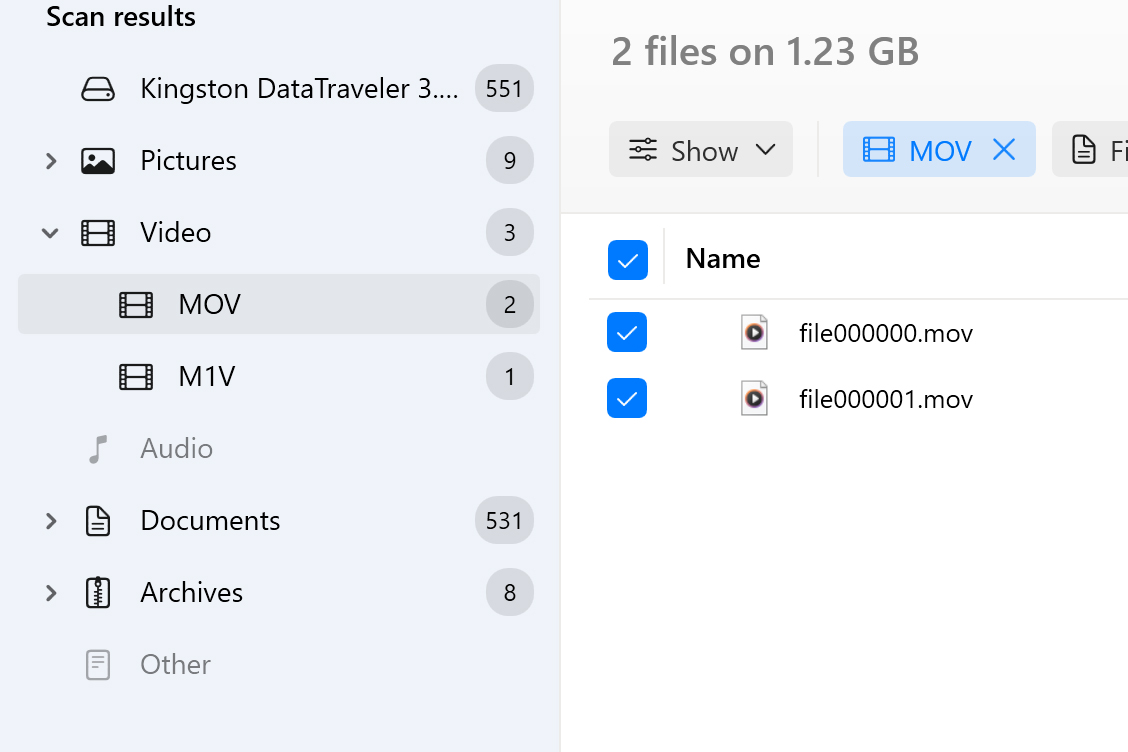Click the M1V filmstrip icon
This screenshot has width=1128, height=752.
136,377
